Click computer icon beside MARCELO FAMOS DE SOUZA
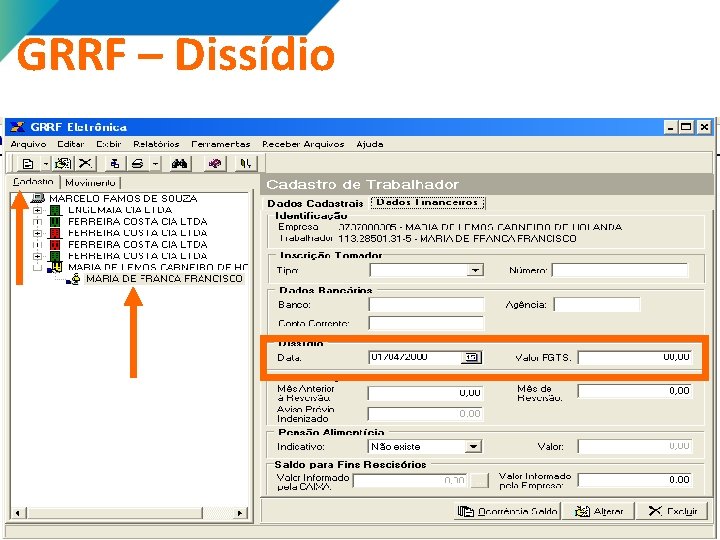This screenshot has width=720, height=540. click(x=38, y=198)
